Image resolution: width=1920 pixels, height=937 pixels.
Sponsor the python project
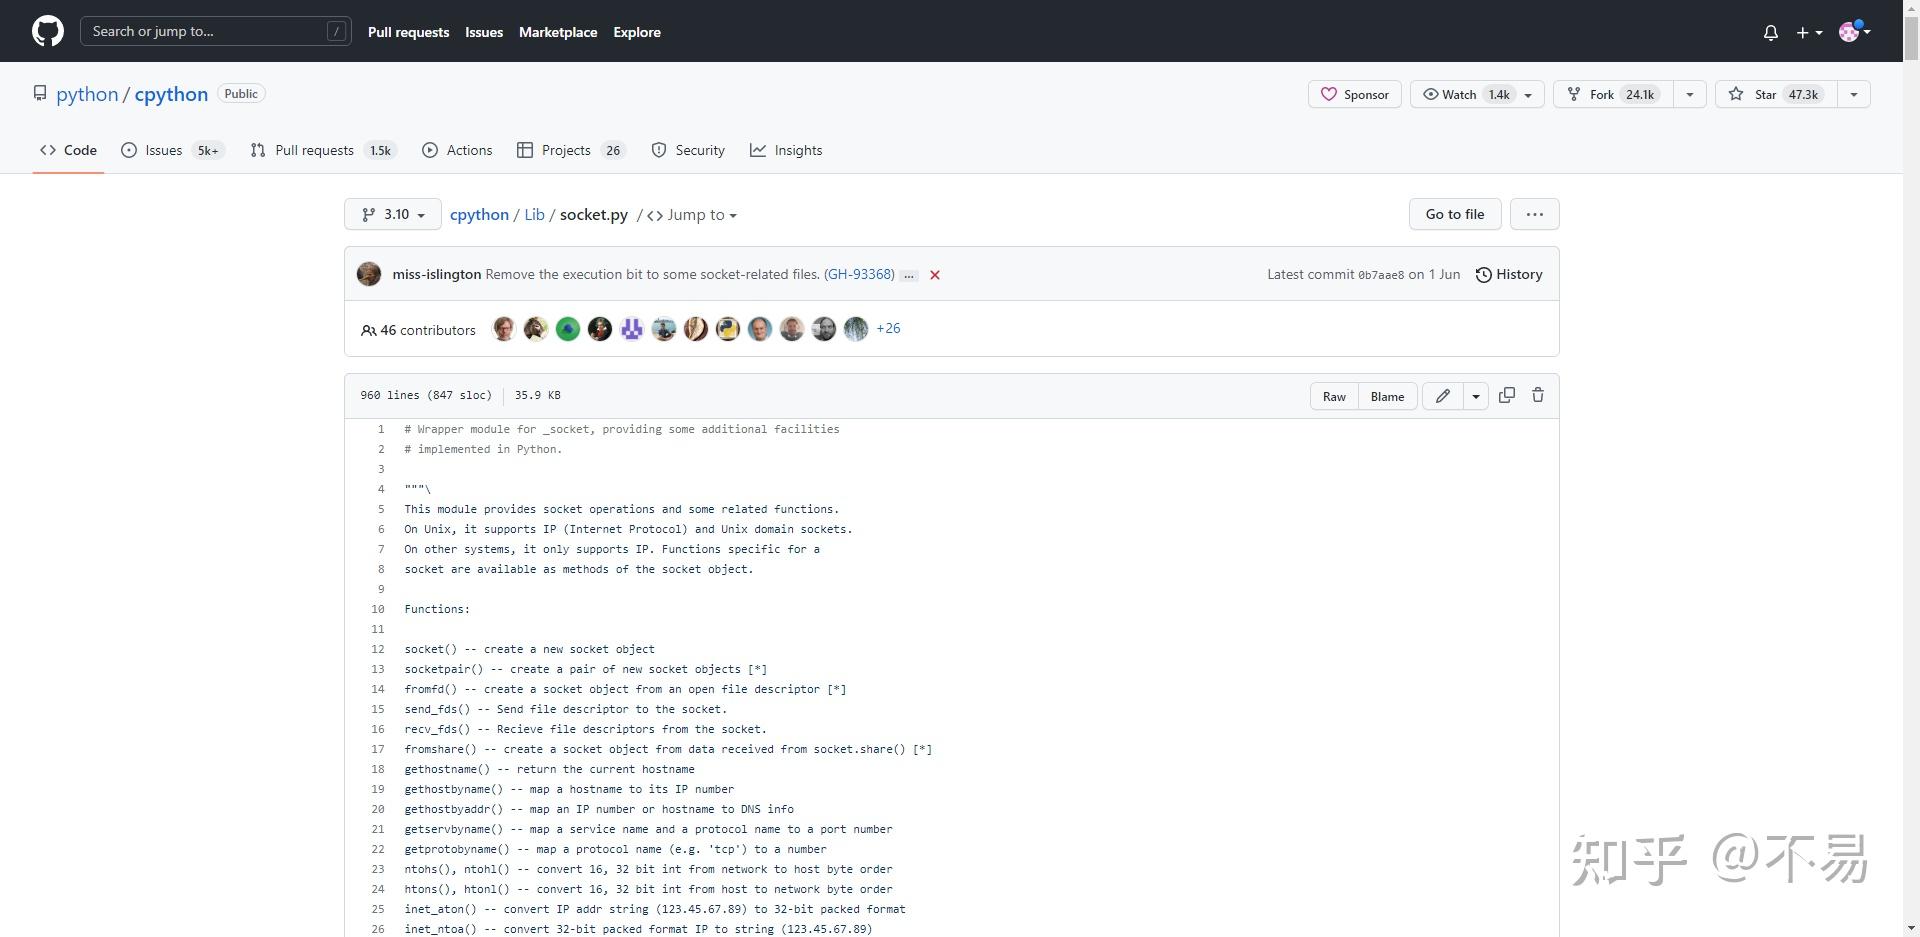coord(1355,94)
